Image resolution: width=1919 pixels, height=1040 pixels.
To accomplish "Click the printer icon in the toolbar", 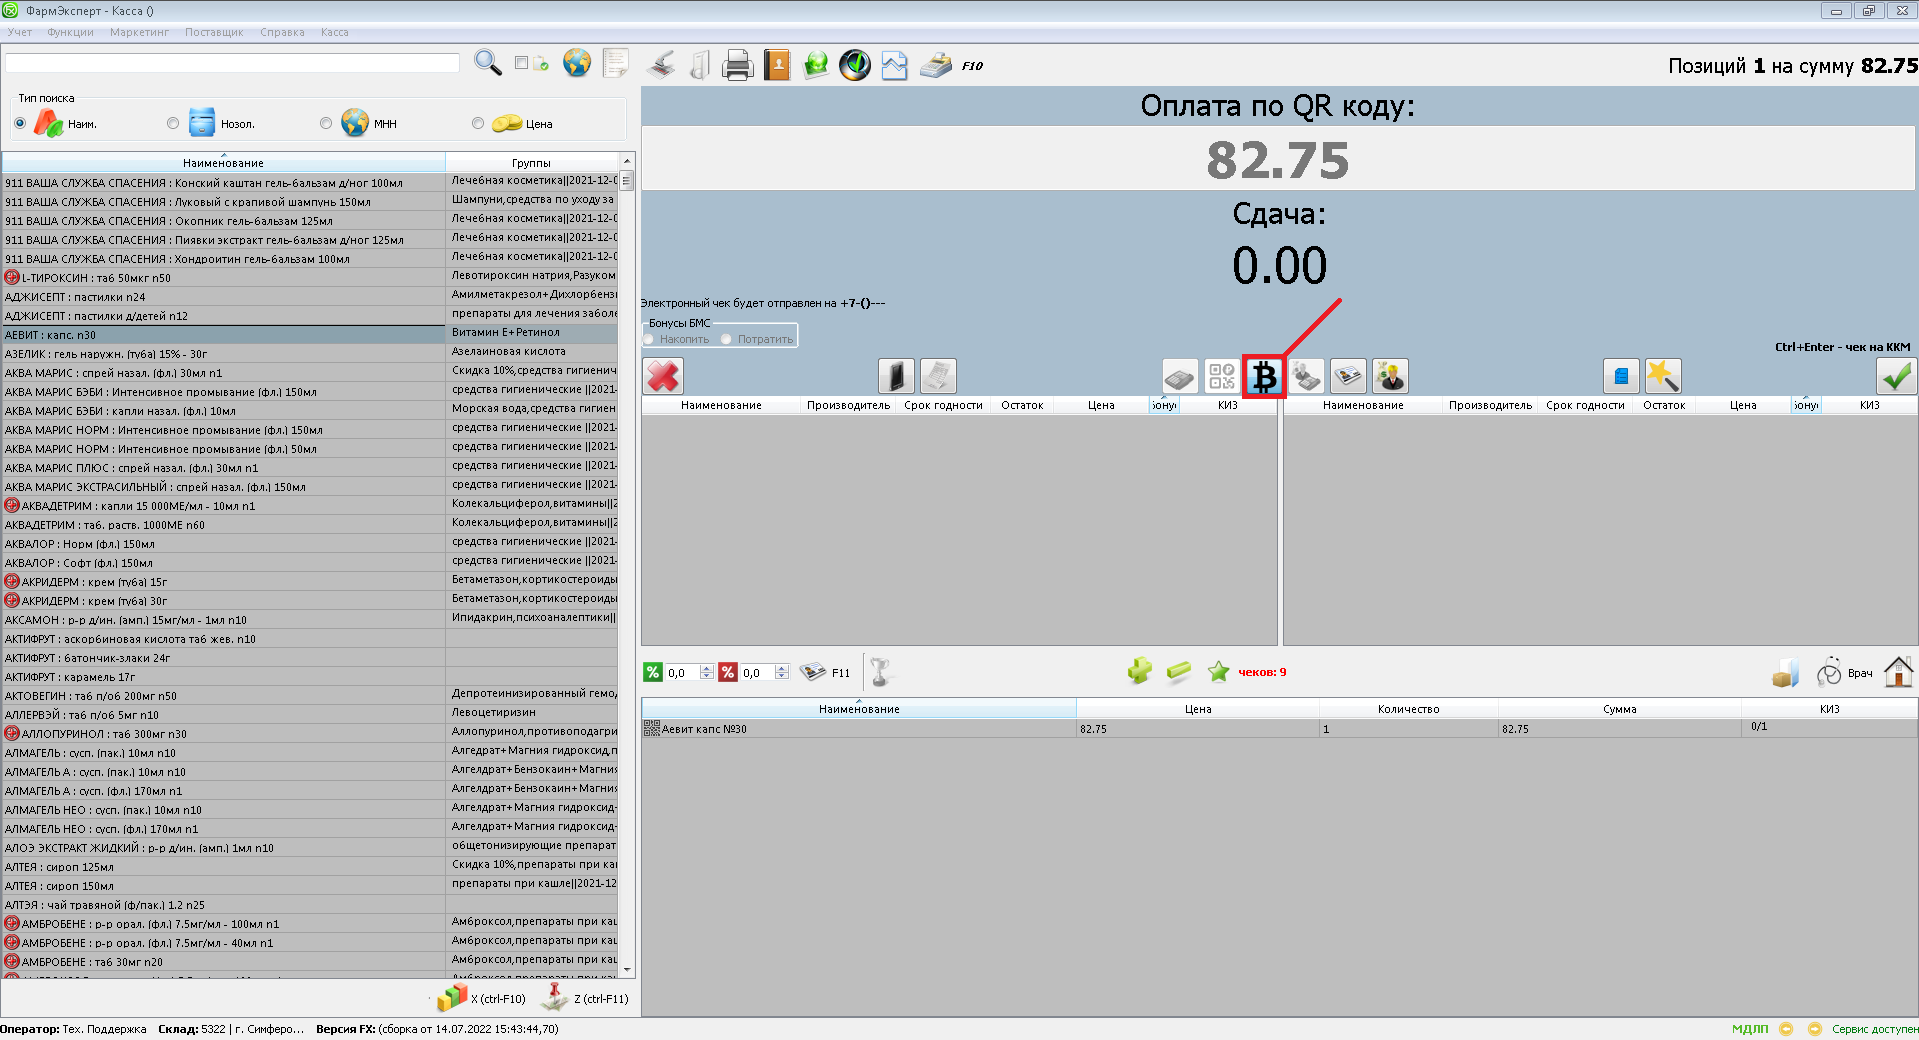I will pos(737,65).
